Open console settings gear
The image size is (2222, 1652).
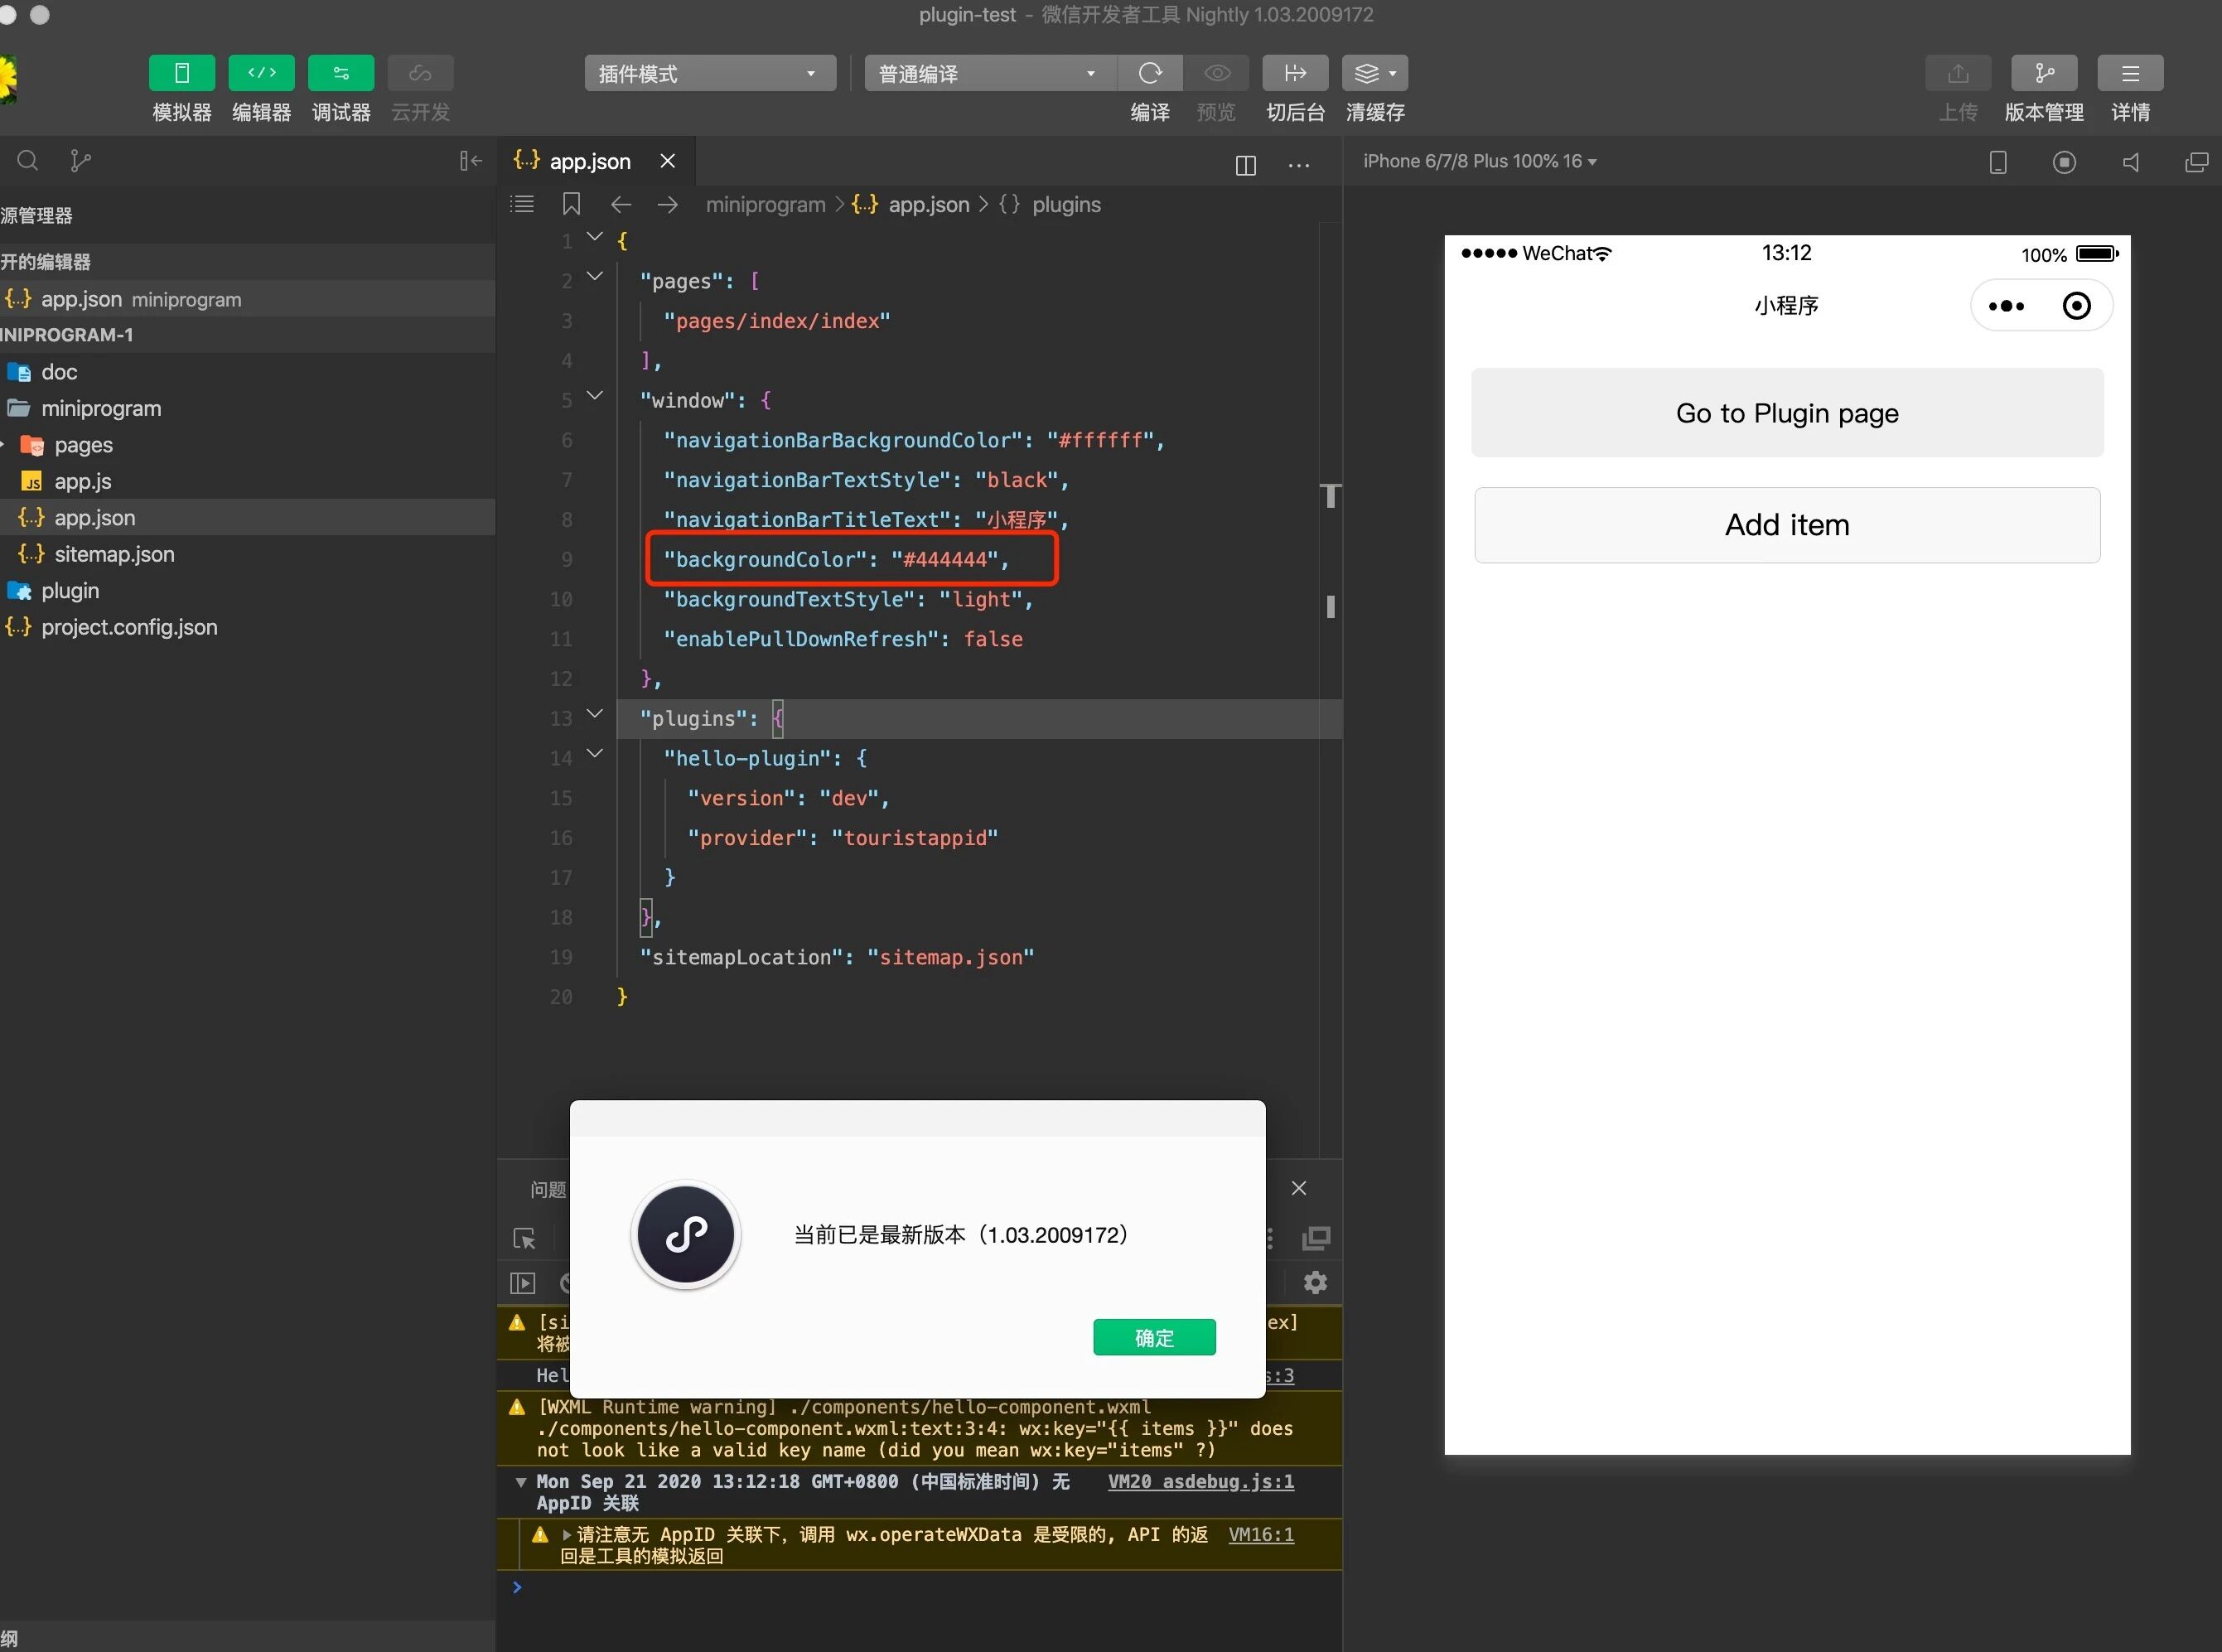click(1315, 1282)
